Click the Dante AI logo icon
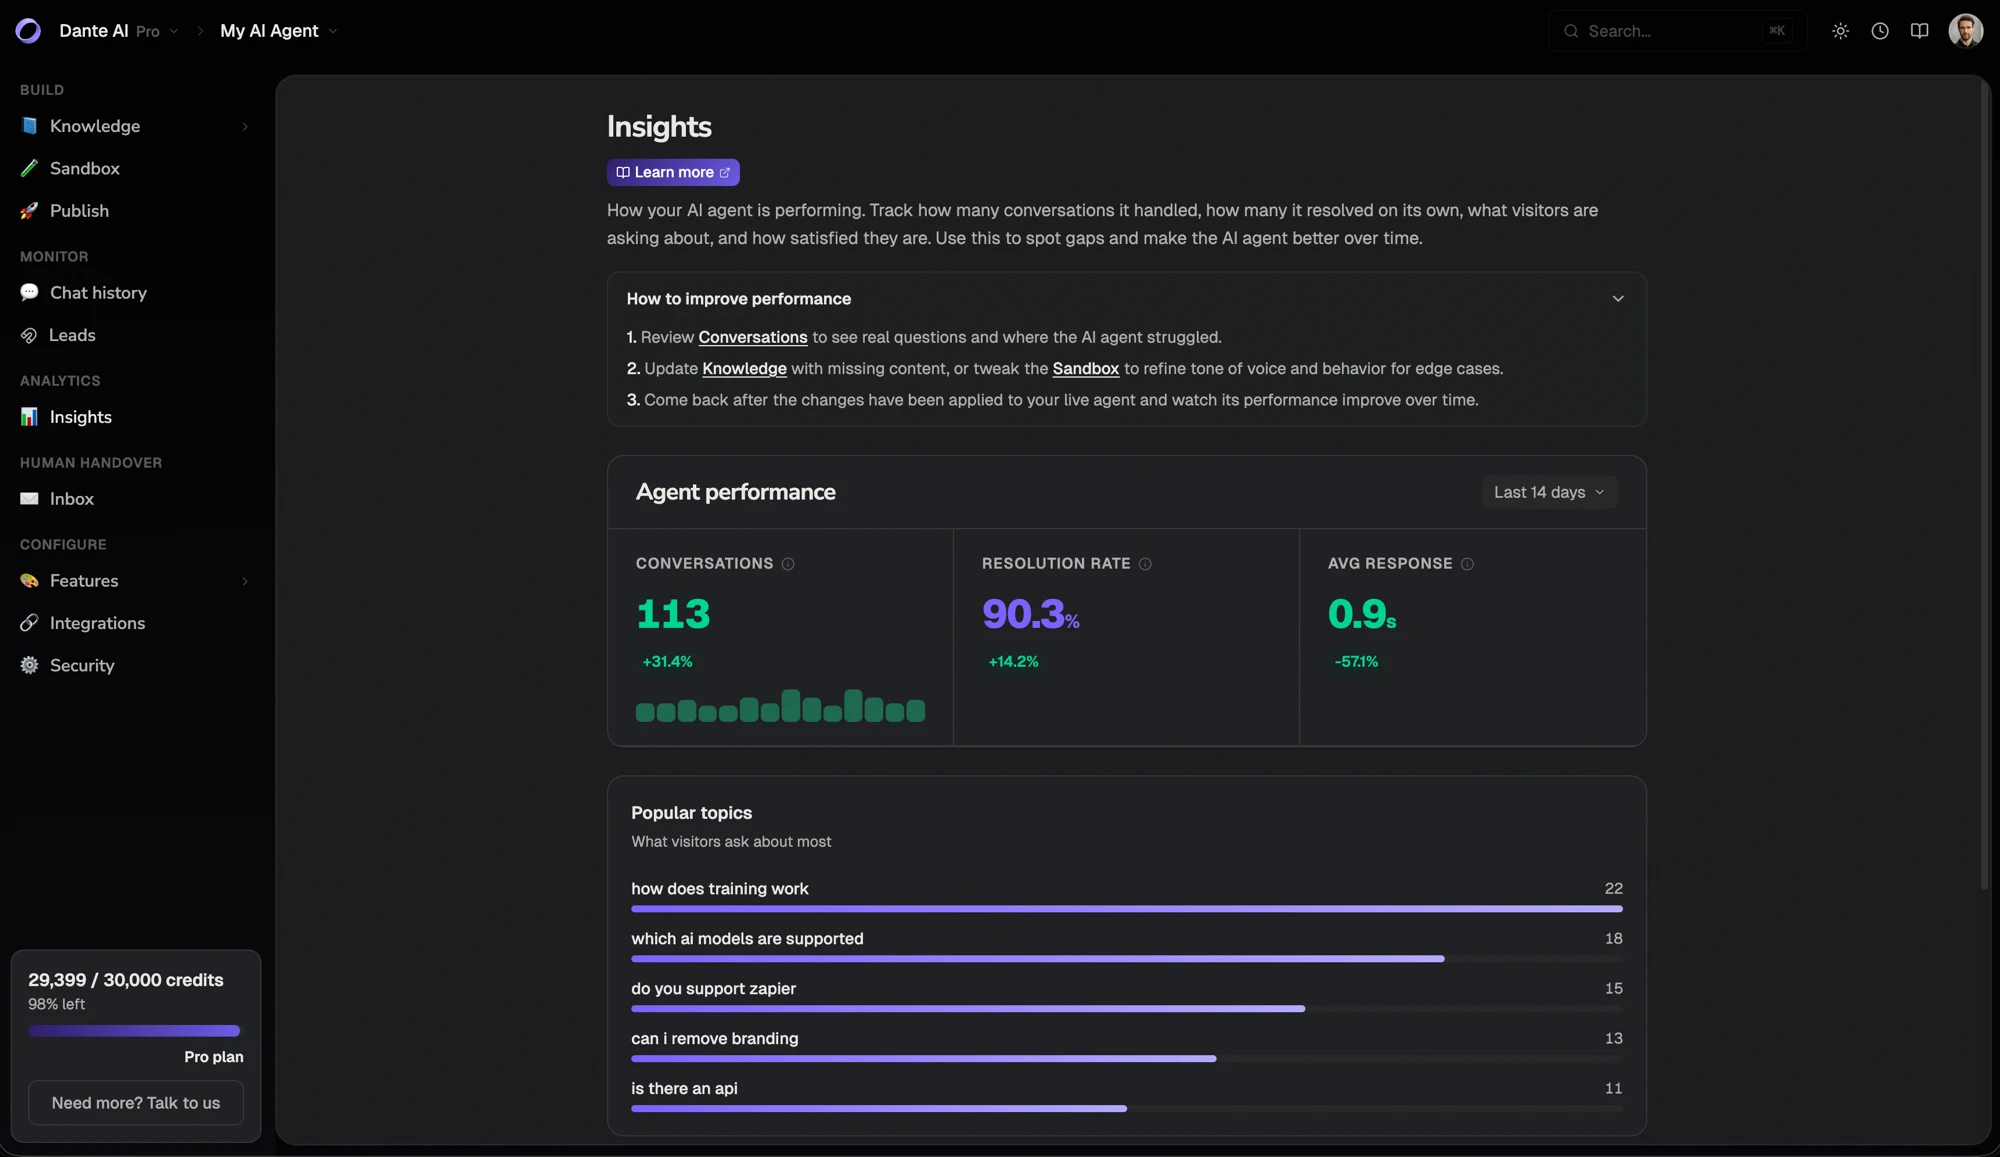This screenshot has width=2000, height=1157. click(28, 31)
